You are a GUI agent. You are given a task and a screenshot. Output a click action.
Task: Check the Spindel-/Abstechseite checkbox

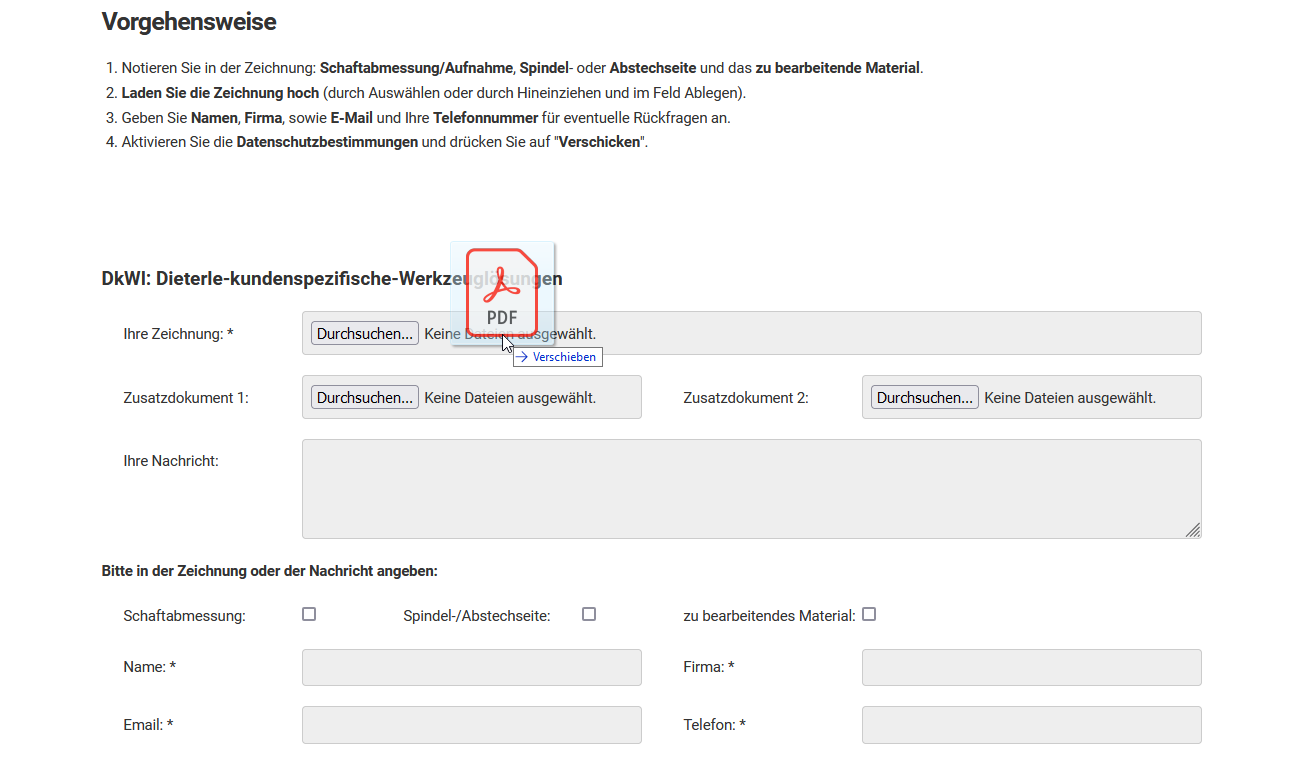pos(589,613)
